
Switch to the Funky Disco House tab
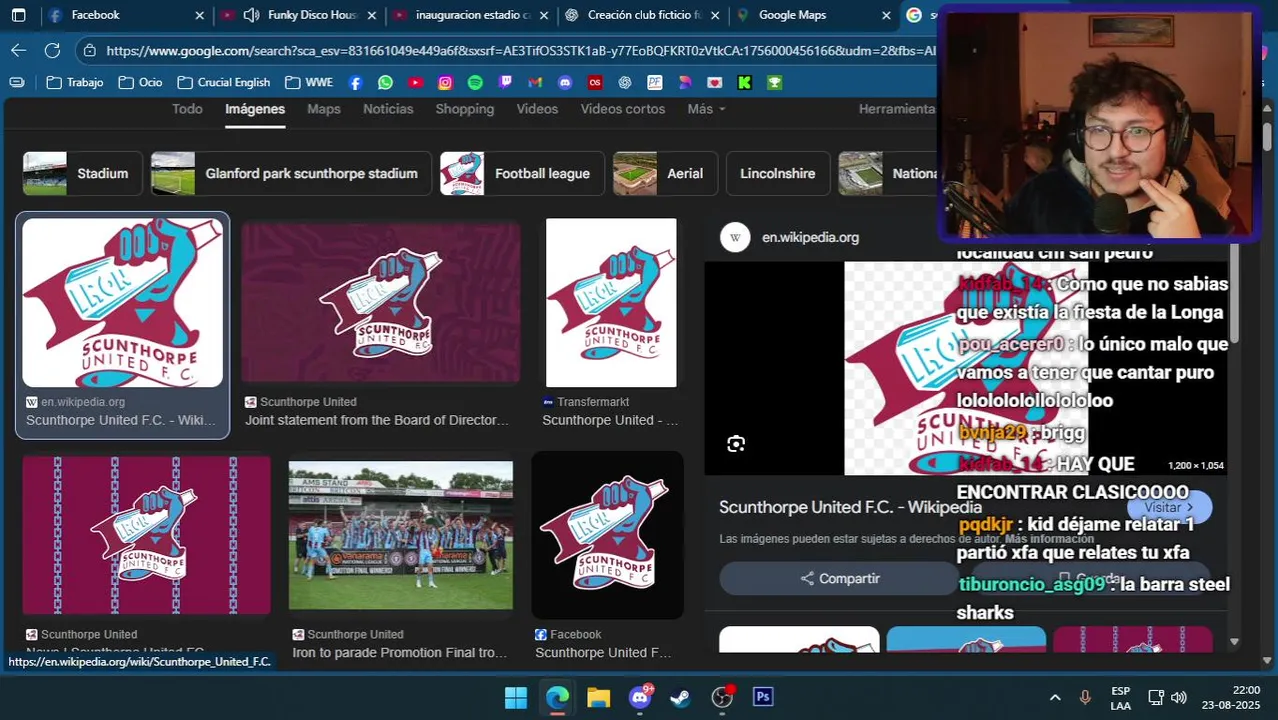pyautogui.click(x=299, y=15)
